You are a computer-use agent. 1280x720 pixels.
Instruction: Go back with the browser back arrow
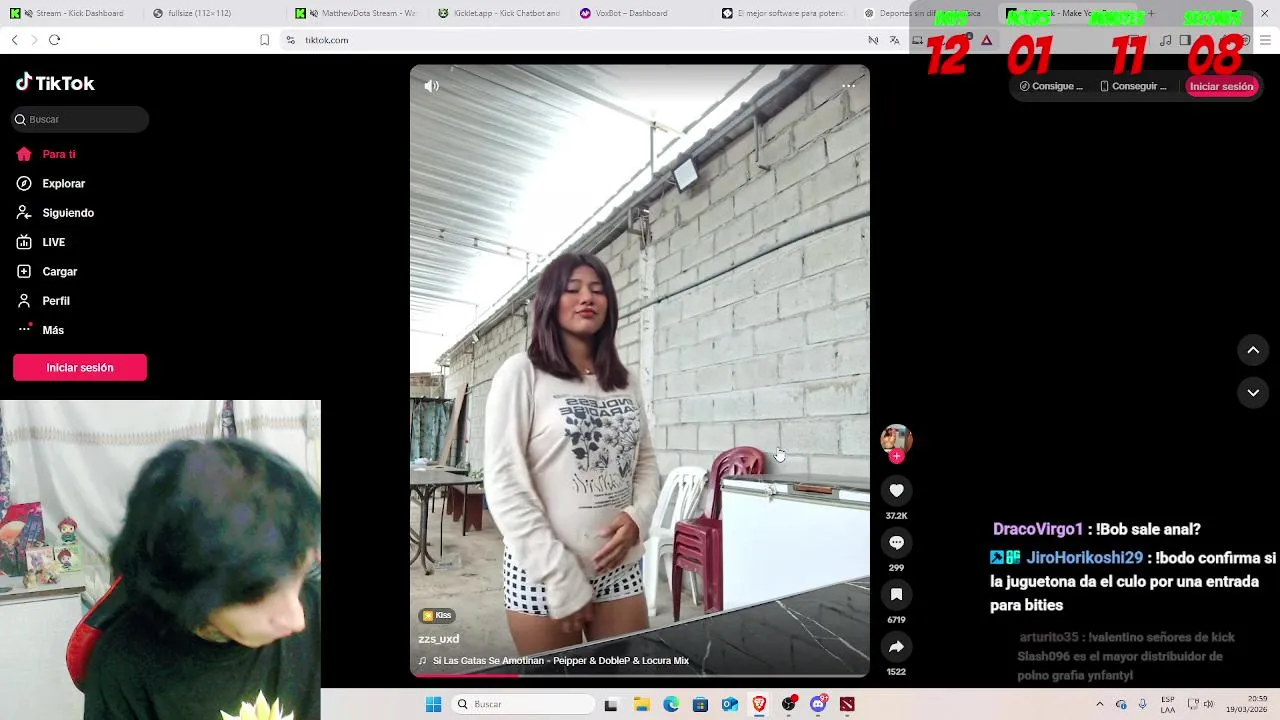pos(14,40)
